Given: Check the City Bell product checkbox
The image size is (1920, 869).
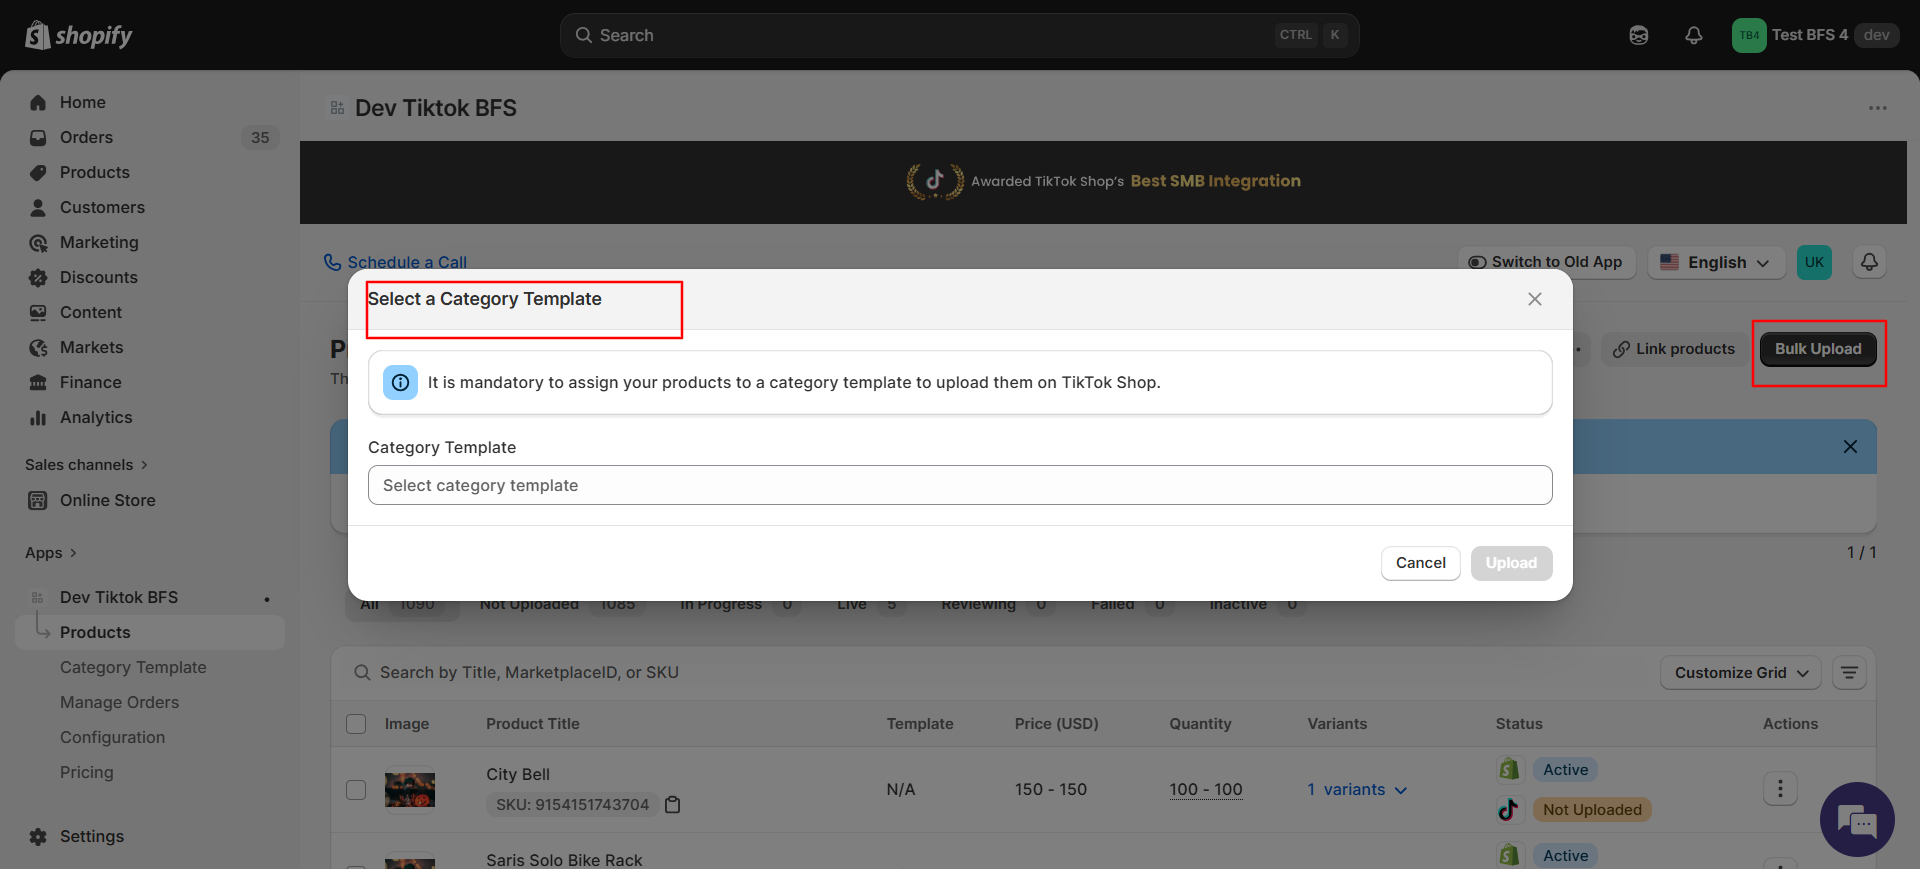Looking at the screenshot, I should pyautogui.click(x=356, y=789).
